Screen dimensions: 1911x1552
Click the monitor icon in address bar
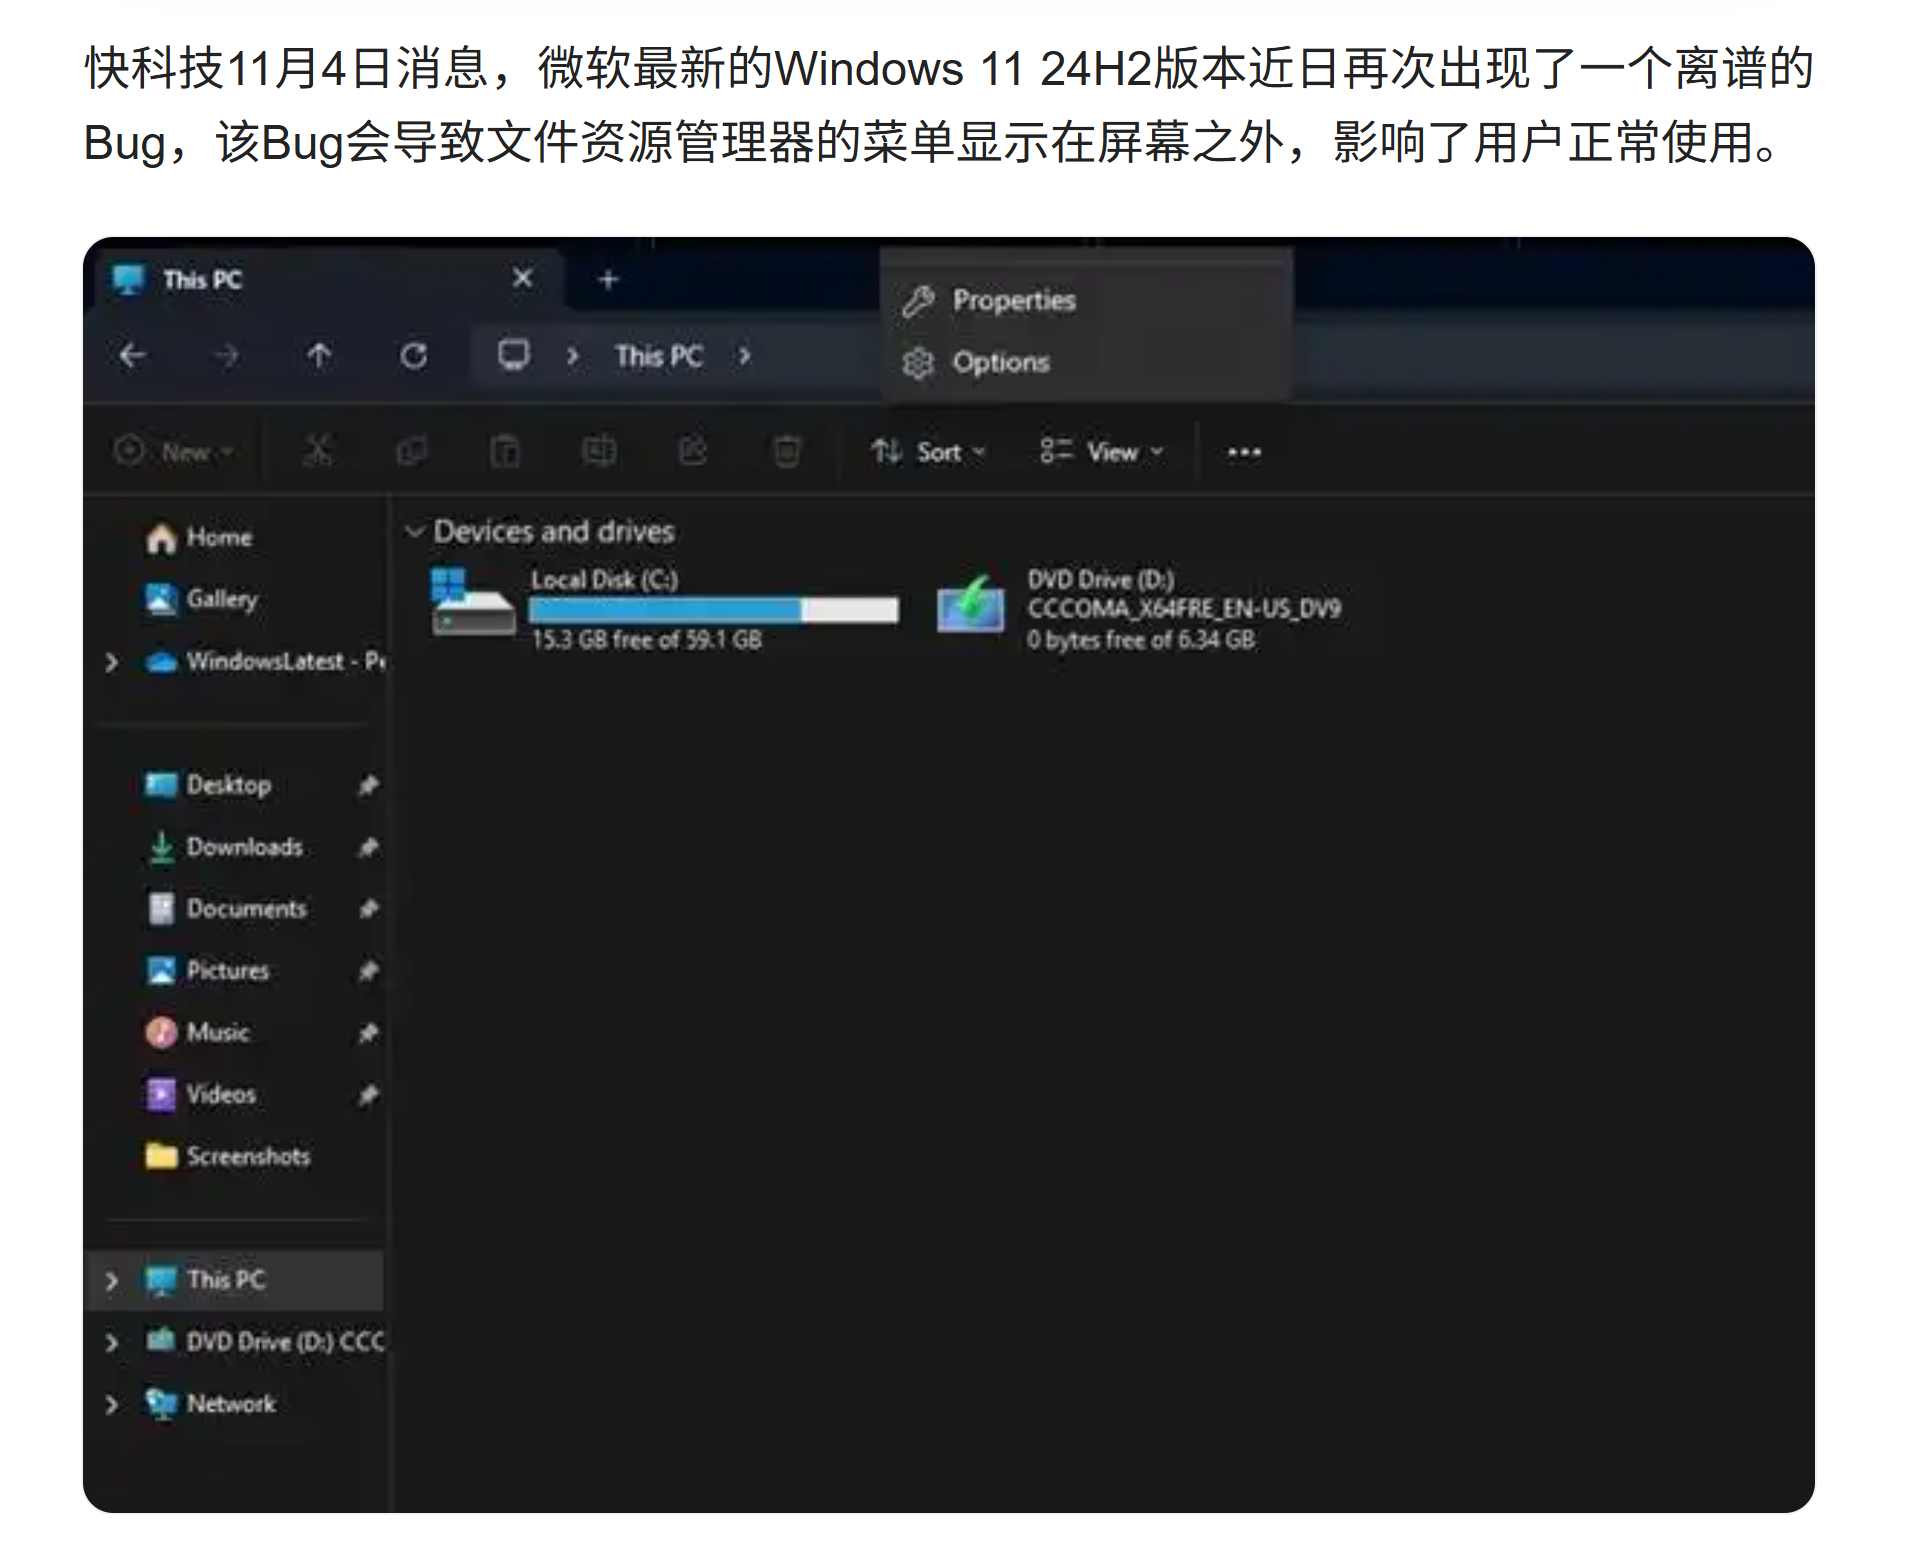coord(514,355)
